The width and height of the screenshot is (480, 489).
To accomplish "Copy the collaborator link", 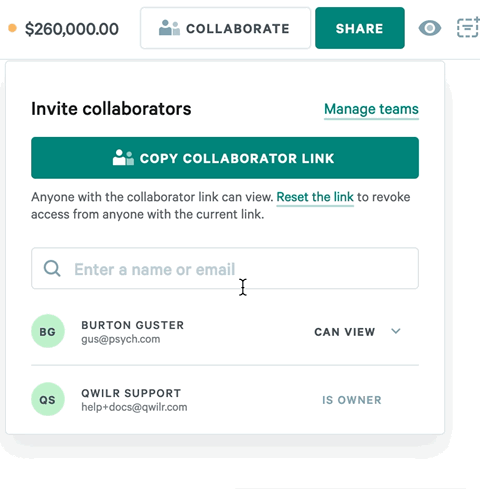I will [225, 158].
